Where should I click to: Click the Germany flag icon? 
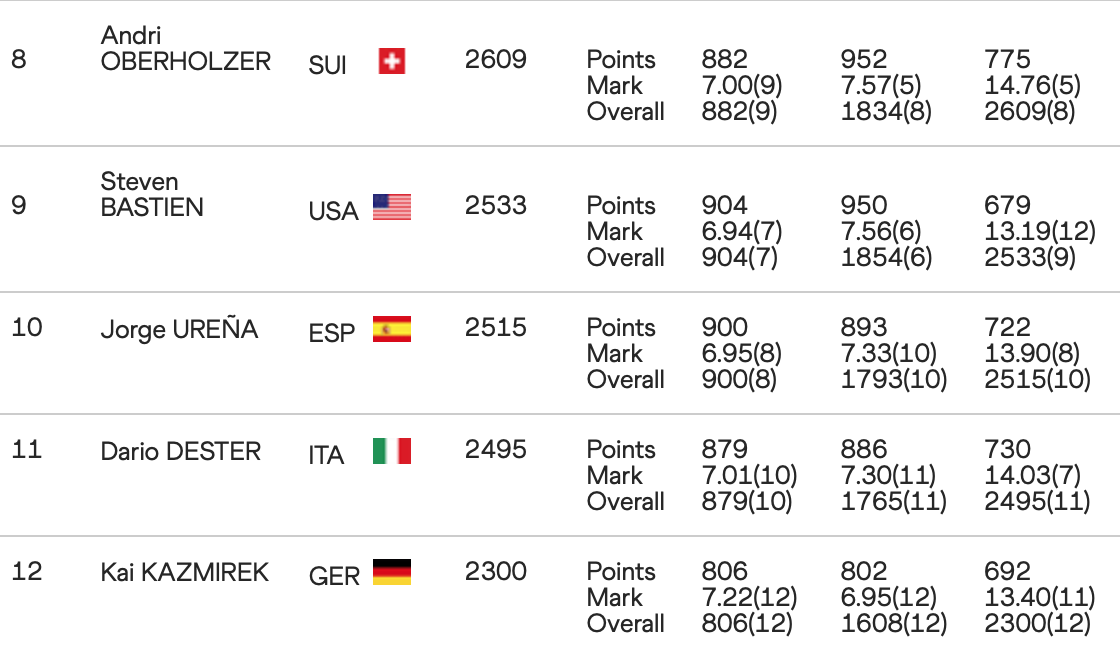click(391, 573)
